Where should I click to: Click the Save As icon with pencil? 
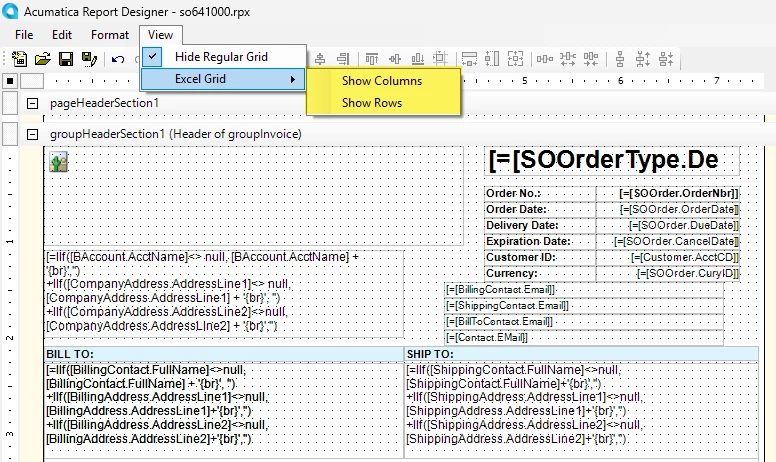(89, 59)
